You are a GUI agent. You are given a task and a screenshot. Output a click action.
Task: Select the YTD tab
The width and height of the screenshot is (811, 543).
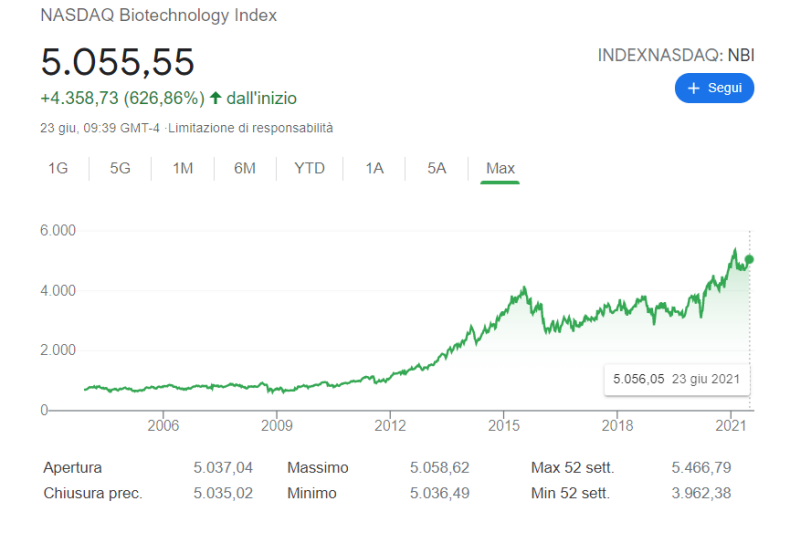309,169
